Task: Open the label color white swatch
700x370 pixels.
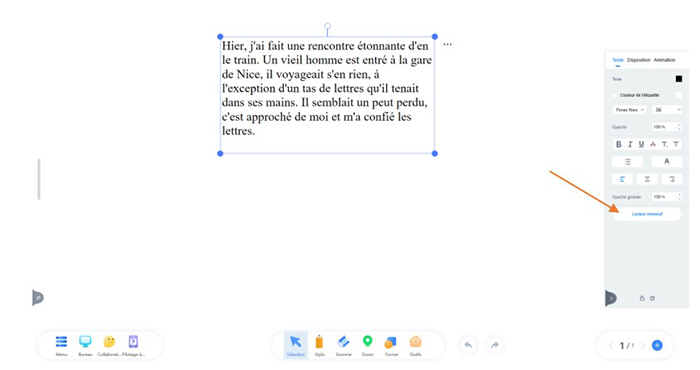Action: 679,95
